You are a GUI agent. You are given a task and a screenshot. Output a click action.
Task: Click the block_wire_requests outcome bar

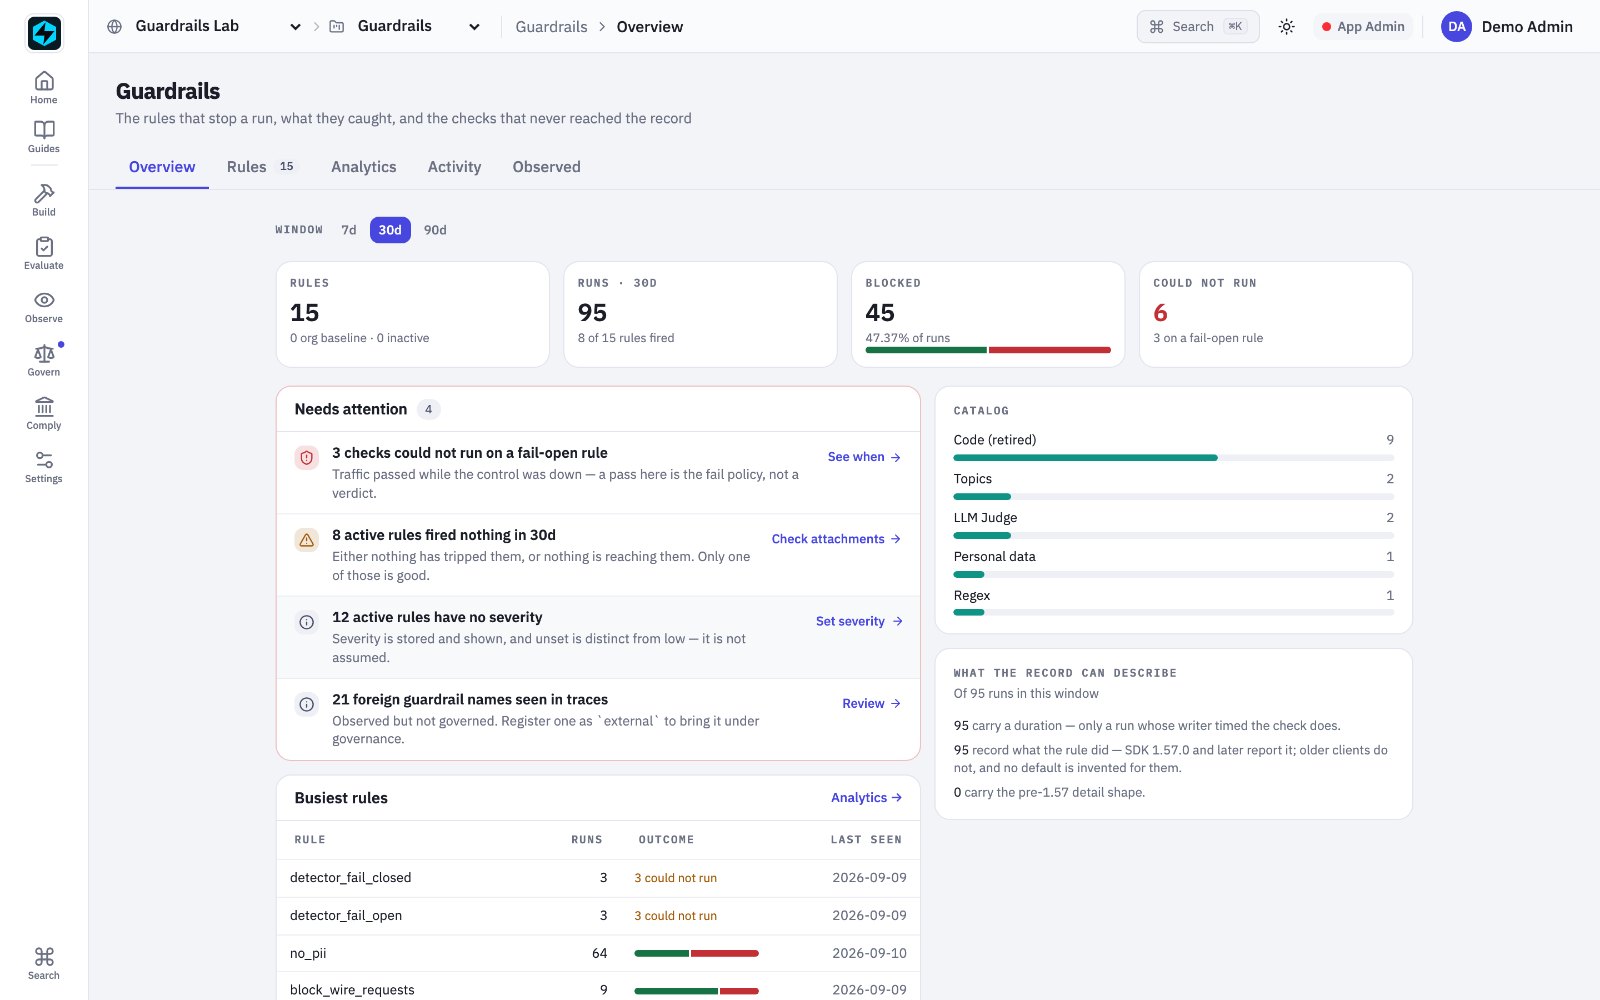696,991
